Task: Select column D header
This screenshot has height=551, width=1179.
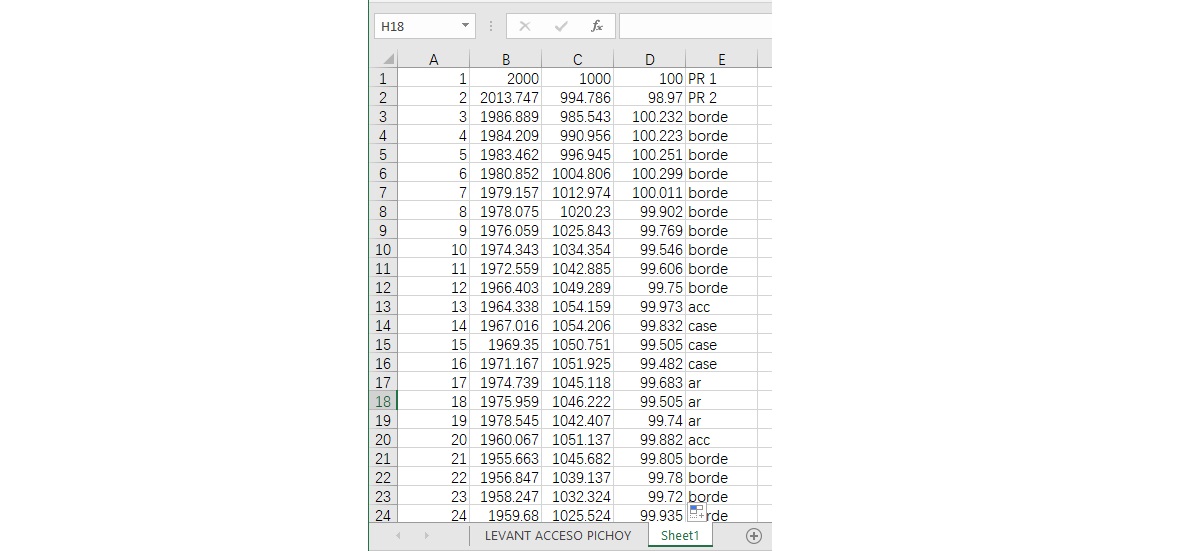Action: [650, 59]
